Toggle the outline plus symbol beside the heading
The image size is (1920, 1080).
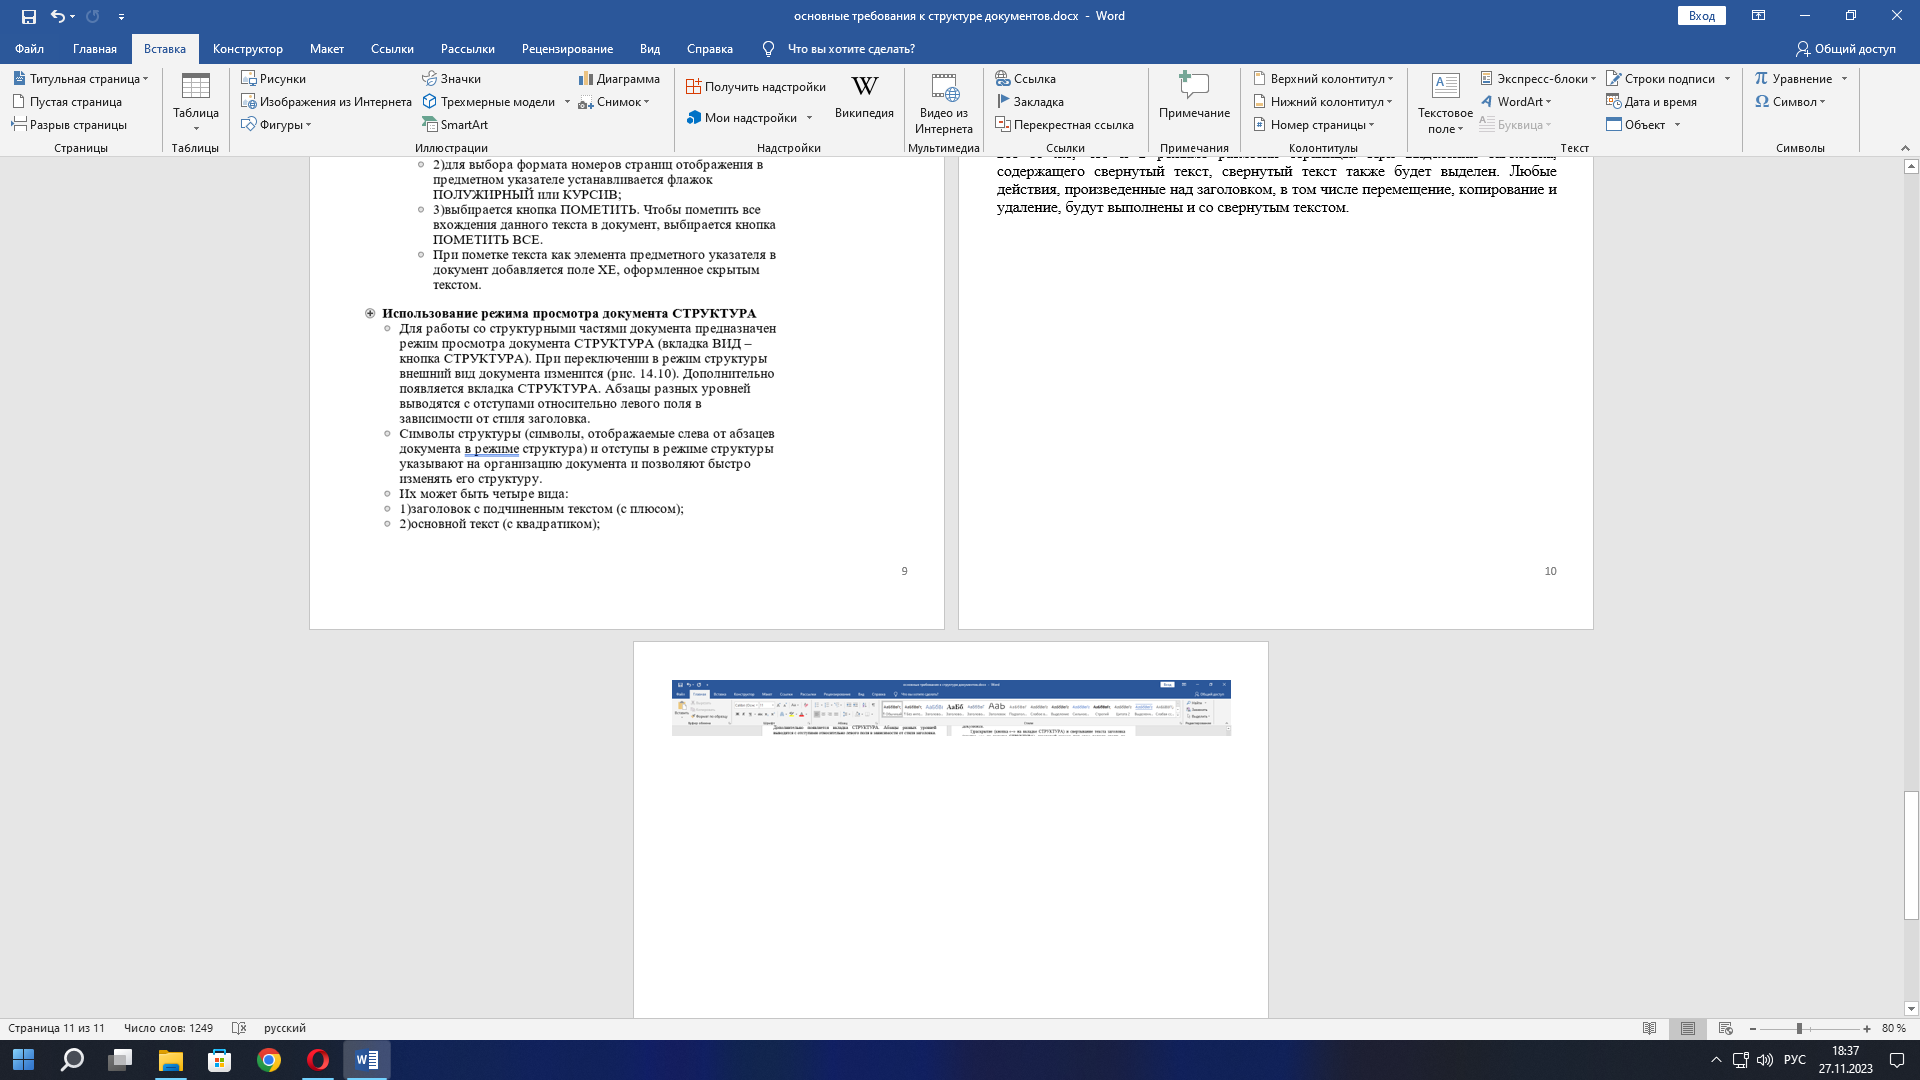point(370,314)
